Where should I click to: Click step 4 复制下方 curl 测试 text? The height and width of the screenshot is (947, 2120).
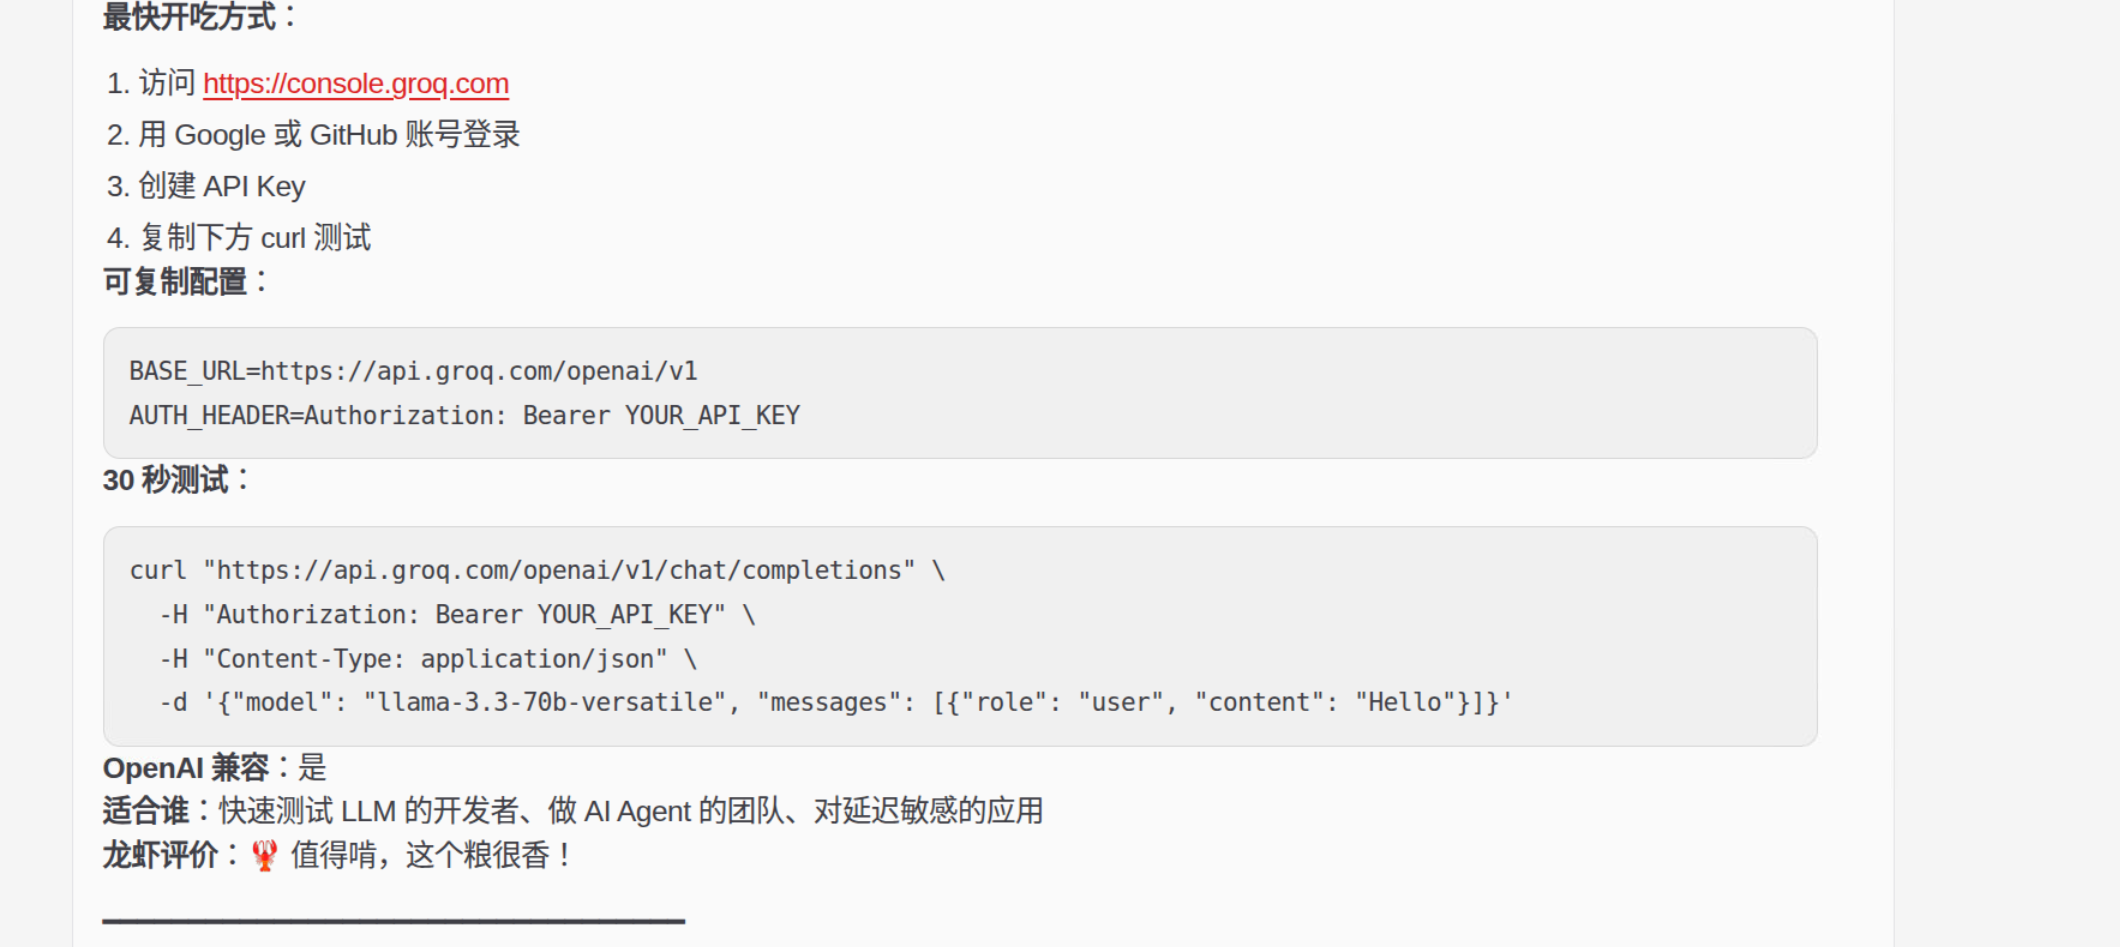click(255, 237)
